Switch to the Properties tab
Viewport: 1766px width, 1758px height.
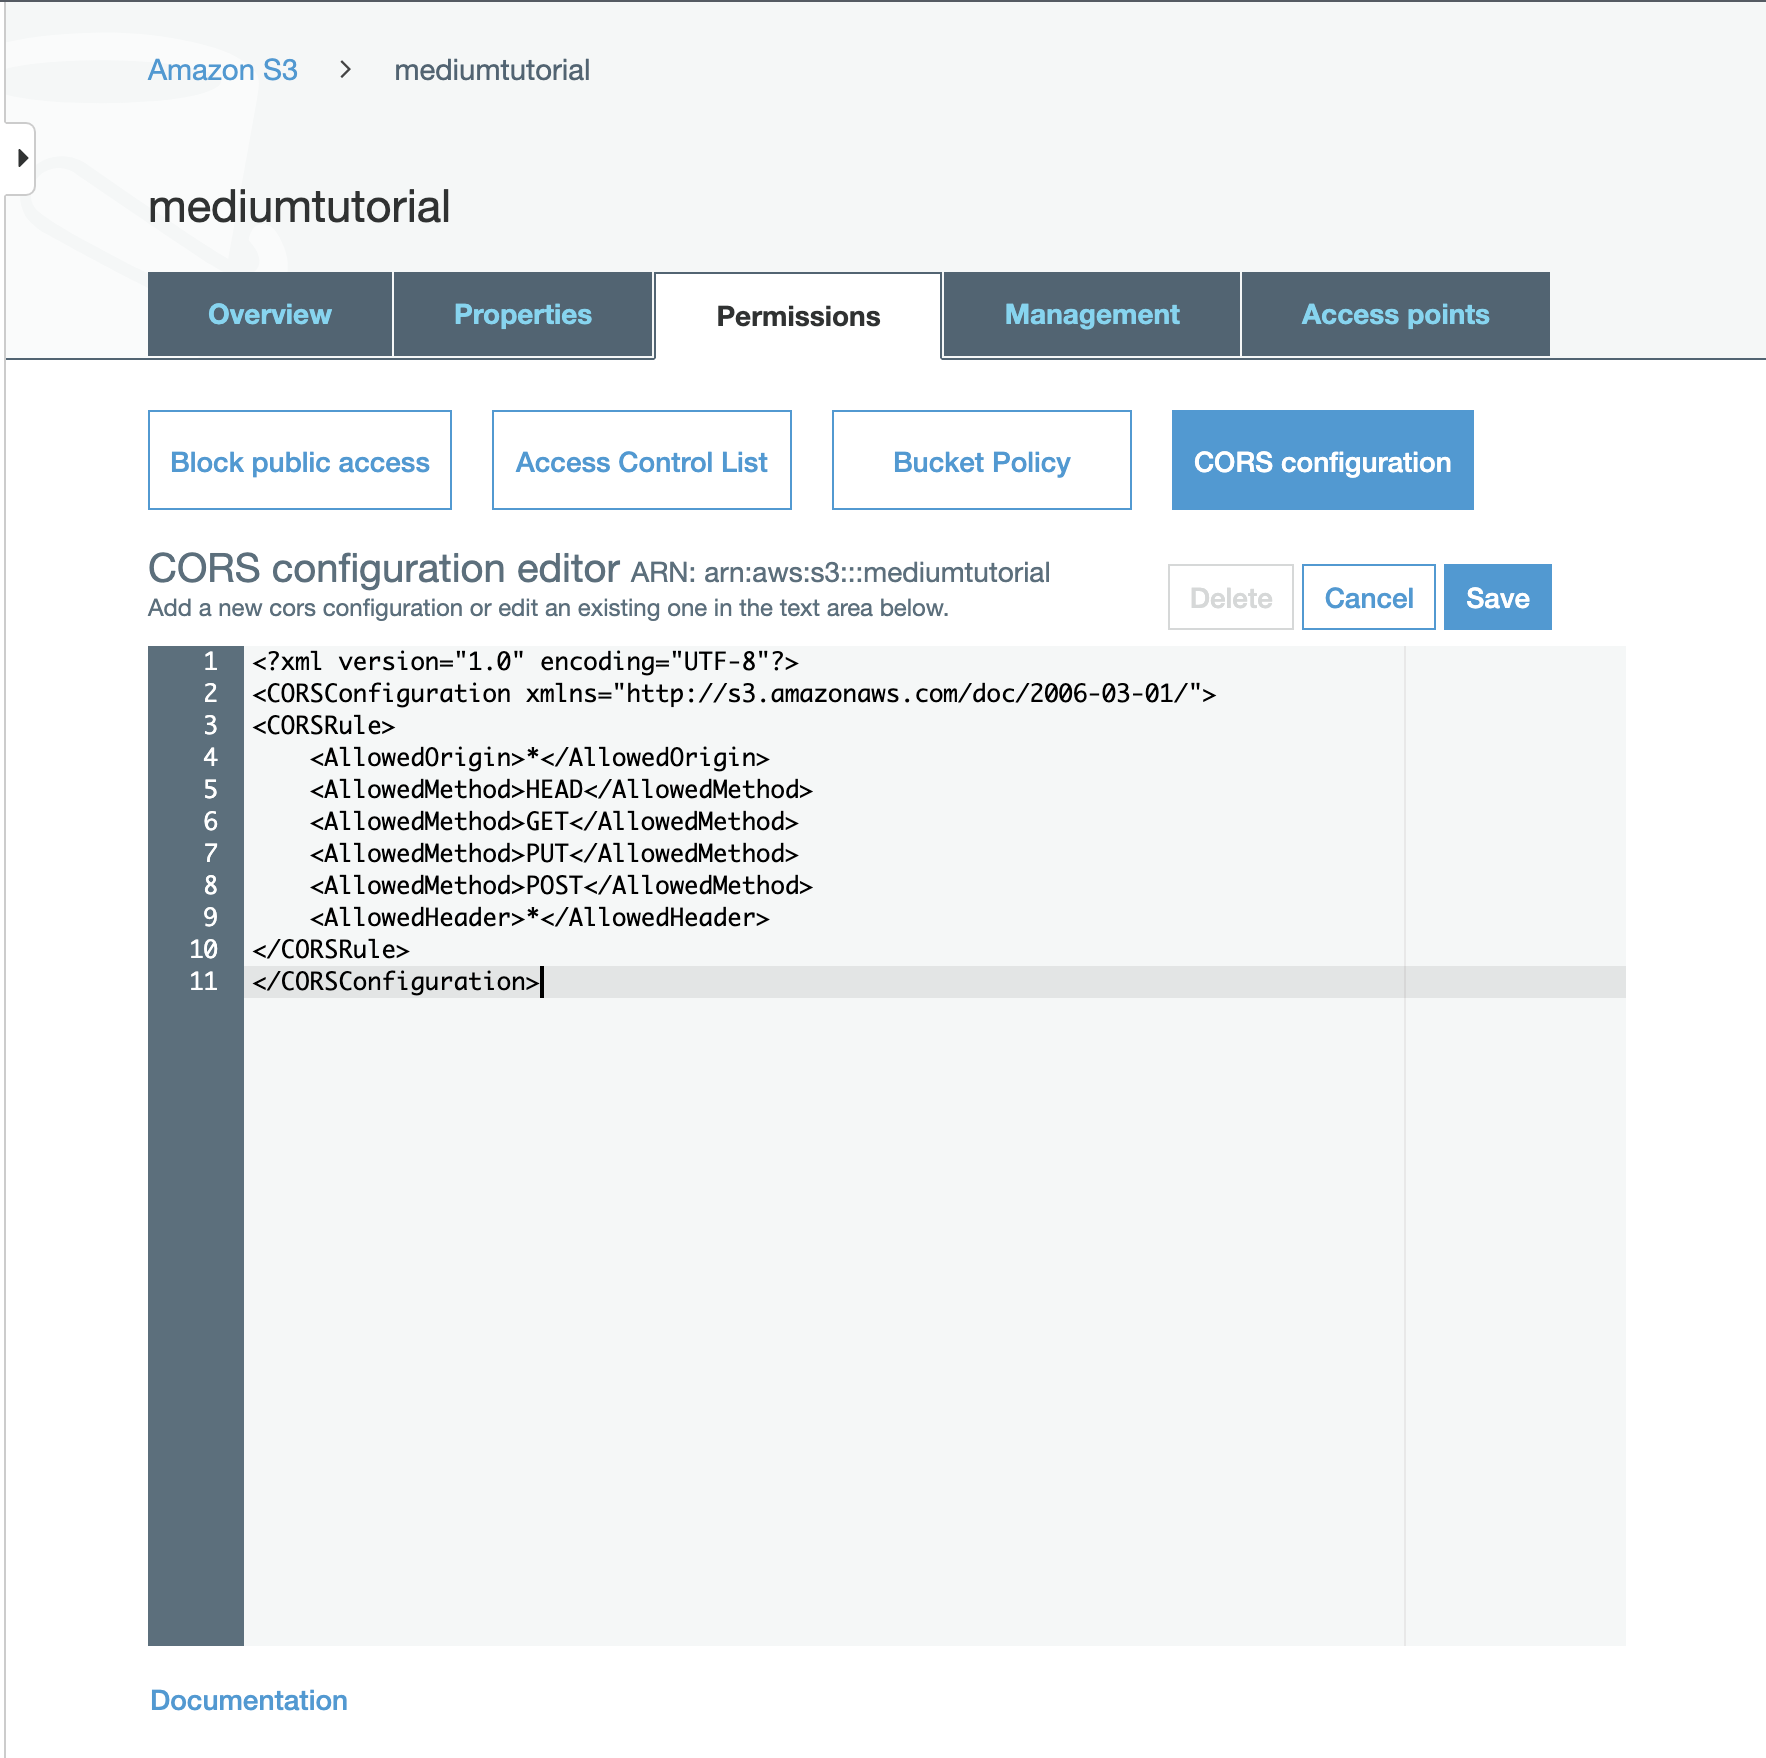tap(523, 314)
